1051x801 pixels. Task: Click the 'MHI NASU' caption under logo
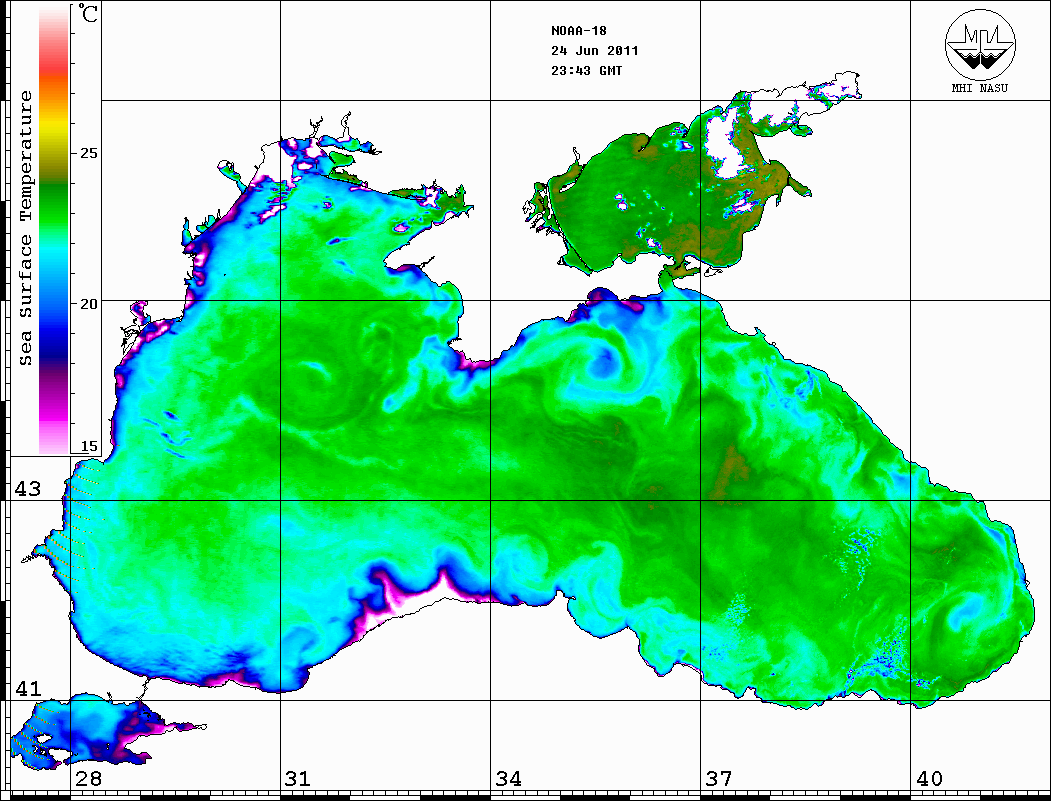(980, 88)
